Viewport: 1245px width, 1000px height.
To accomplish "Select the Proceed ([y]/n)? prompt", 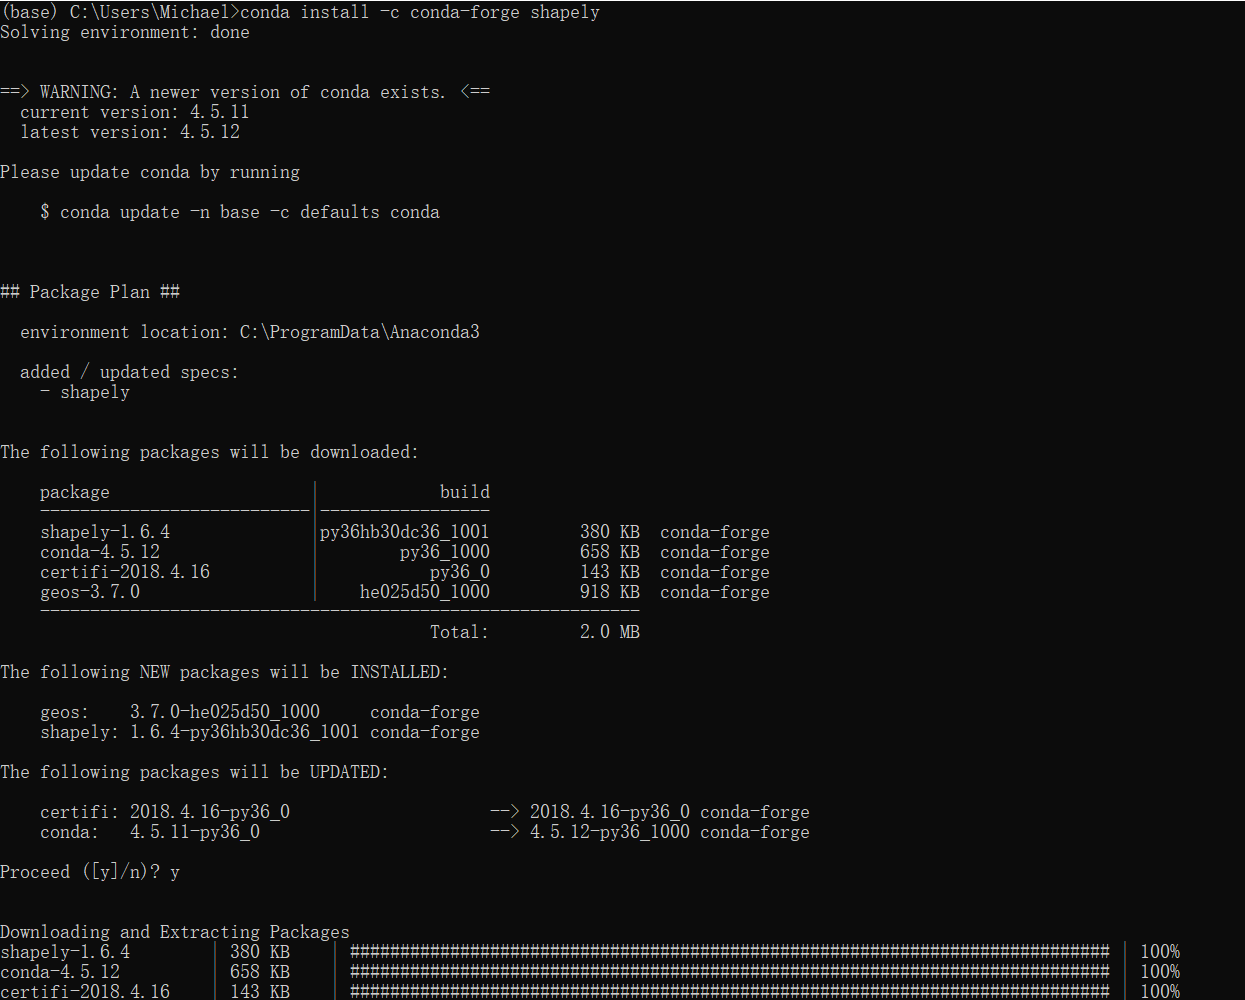I will tap(78, 871).
